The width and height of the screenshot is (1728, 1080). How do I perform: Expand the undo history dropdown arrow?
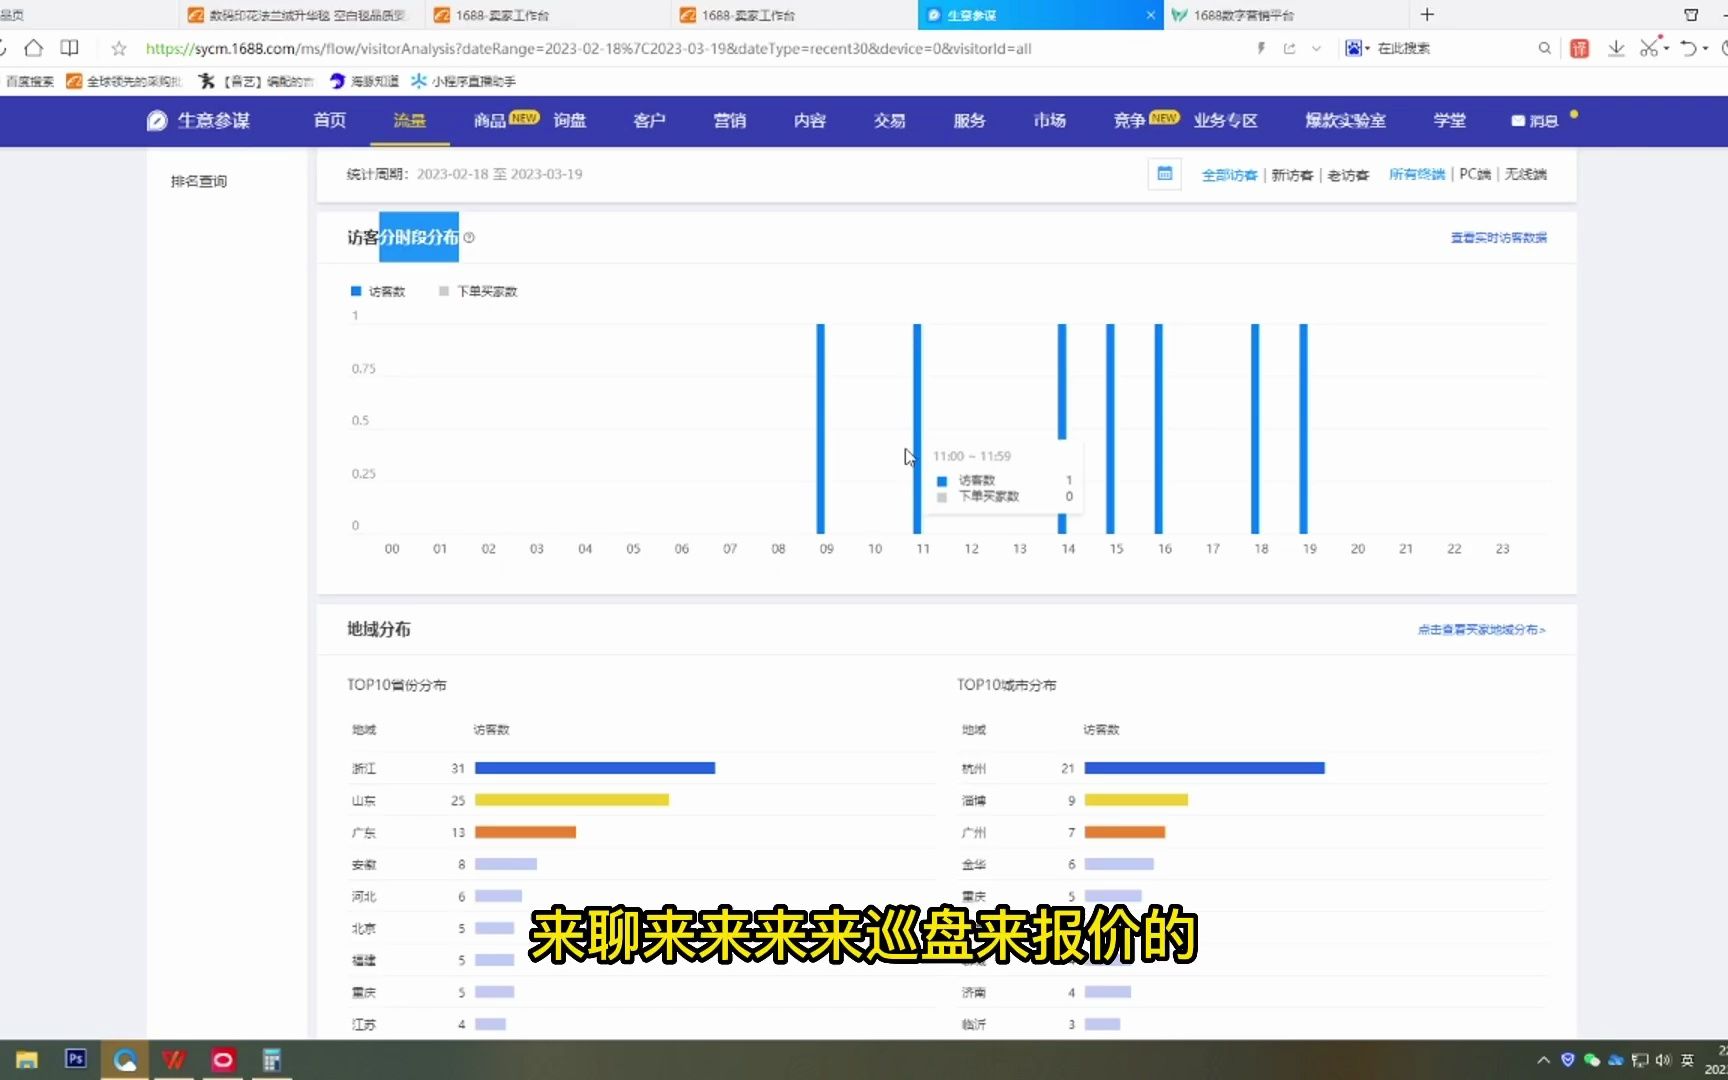pyautogui.click(x=1705, y=48)
